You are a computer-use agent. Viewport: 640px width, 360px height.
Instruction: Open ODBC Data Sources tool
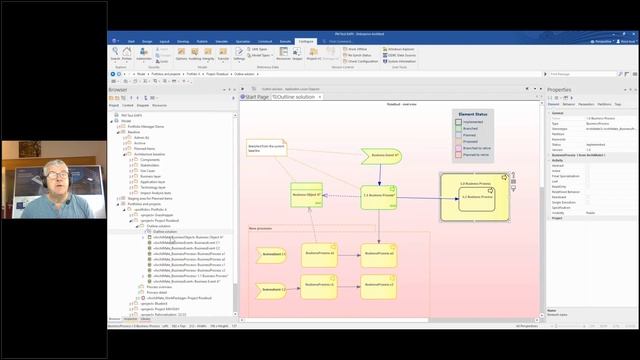[399, 55]
